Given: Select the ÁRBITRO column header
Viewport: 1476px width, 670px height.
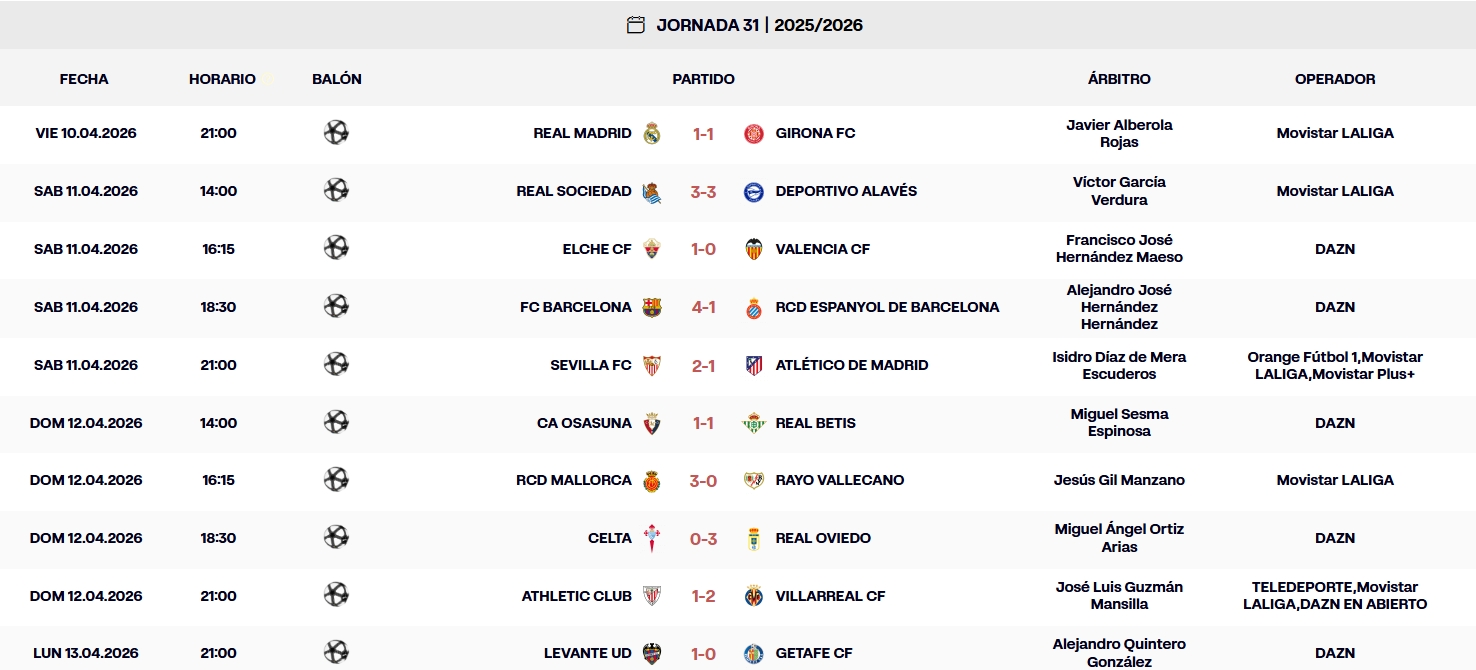Looking at the screenshot, I should (x=1119, y=78).
